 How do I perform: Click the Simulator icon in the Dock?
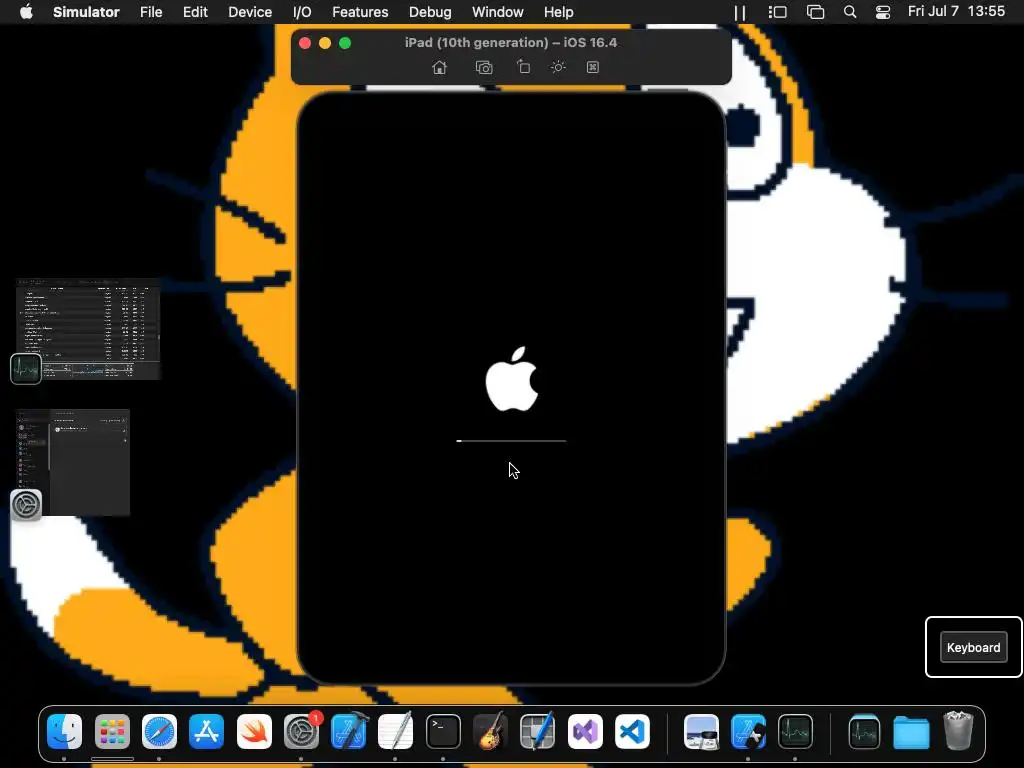(x=748, y=731)
